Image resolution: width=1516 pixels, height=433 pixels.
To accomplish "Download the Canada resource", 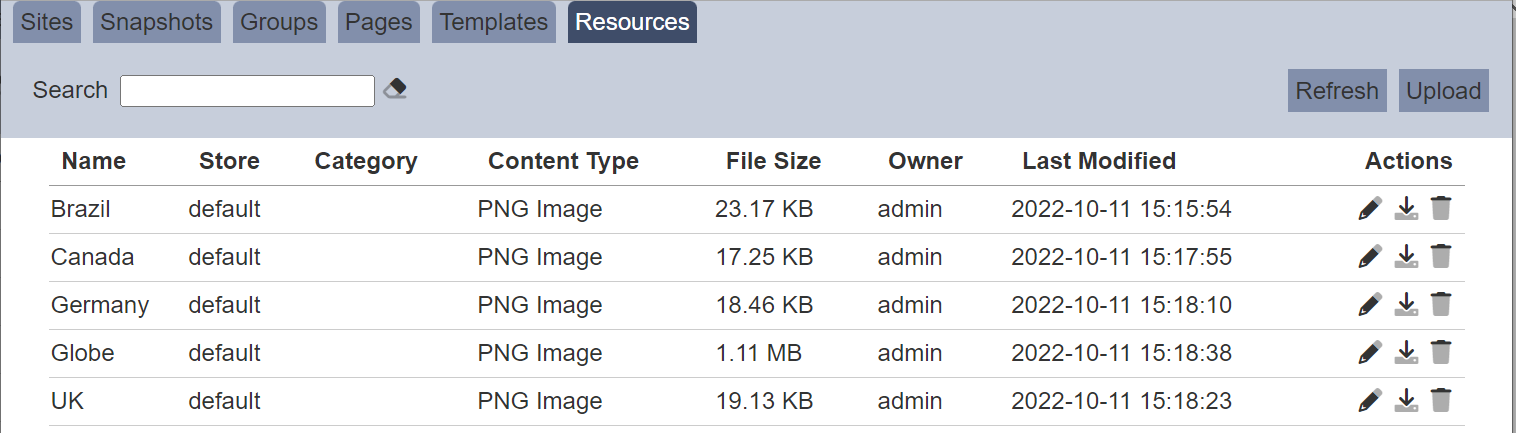I will tap(1406, 257).
